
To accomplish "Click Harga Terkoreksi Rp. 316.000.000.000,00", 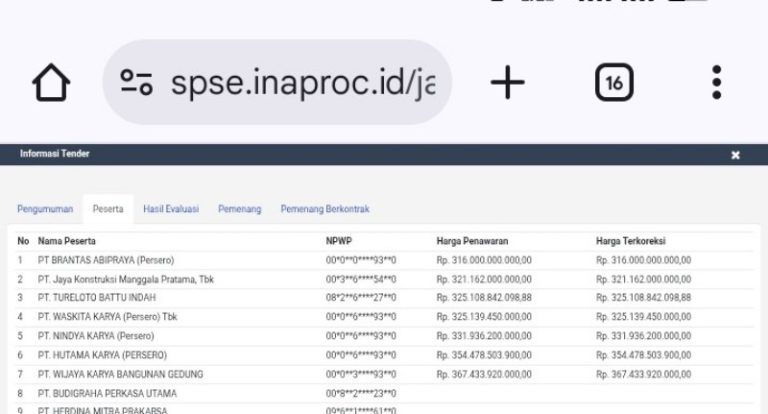I will pos(644,260).
